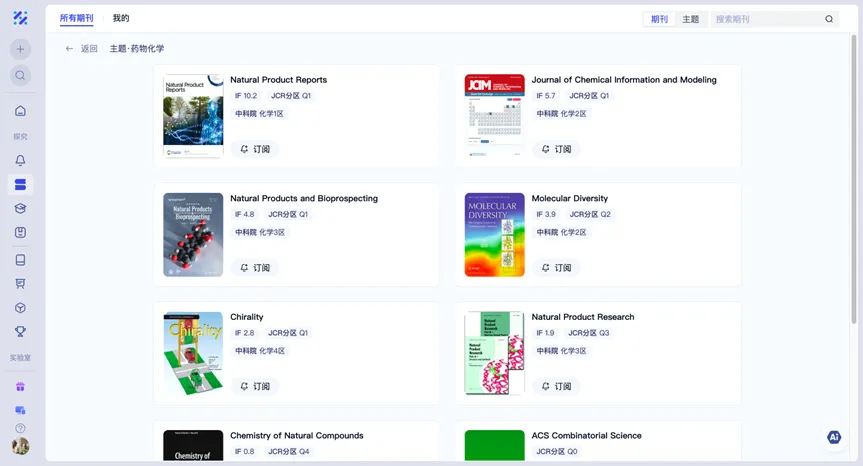
Task: Open the help question mark icon
Action: coord(20,428)
